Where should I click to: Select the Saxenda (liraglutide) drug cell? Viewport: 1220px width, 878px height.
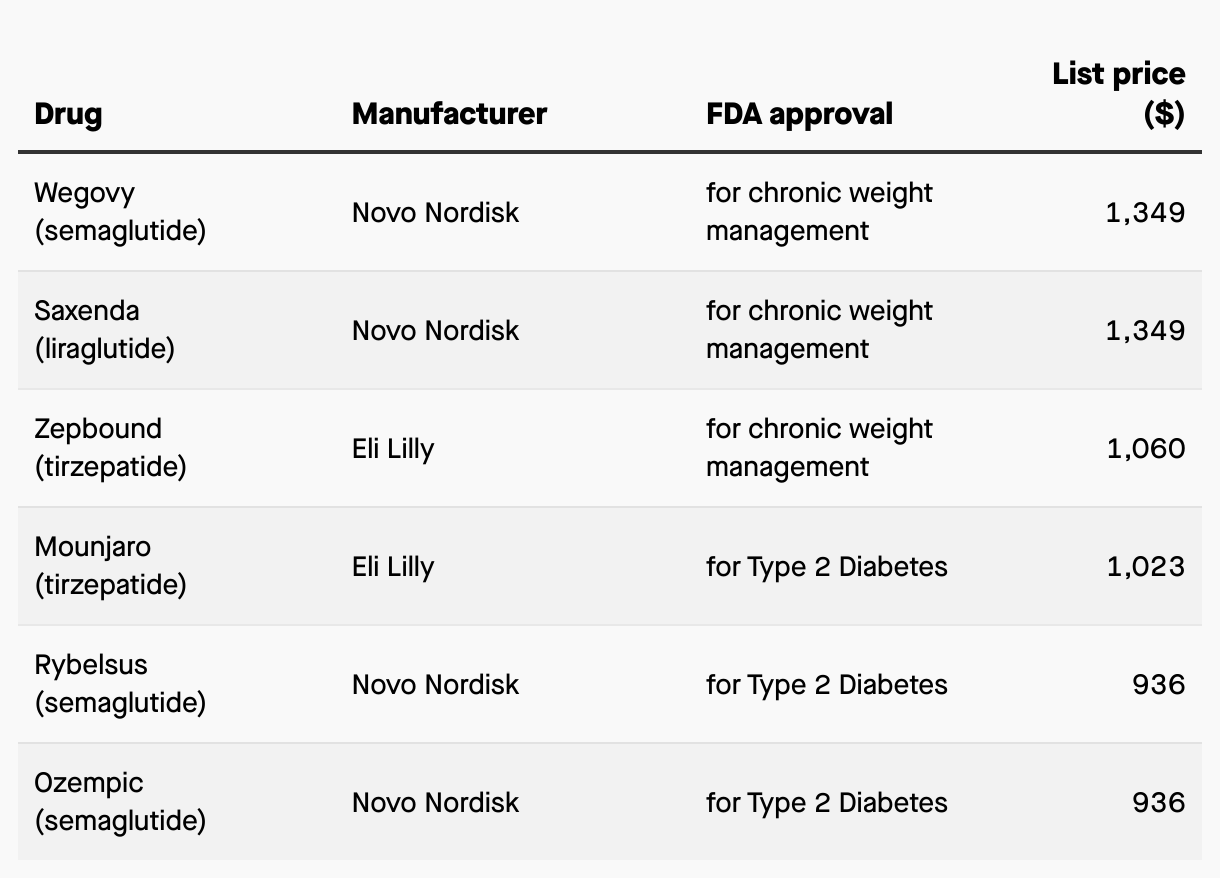click(104, 330)
